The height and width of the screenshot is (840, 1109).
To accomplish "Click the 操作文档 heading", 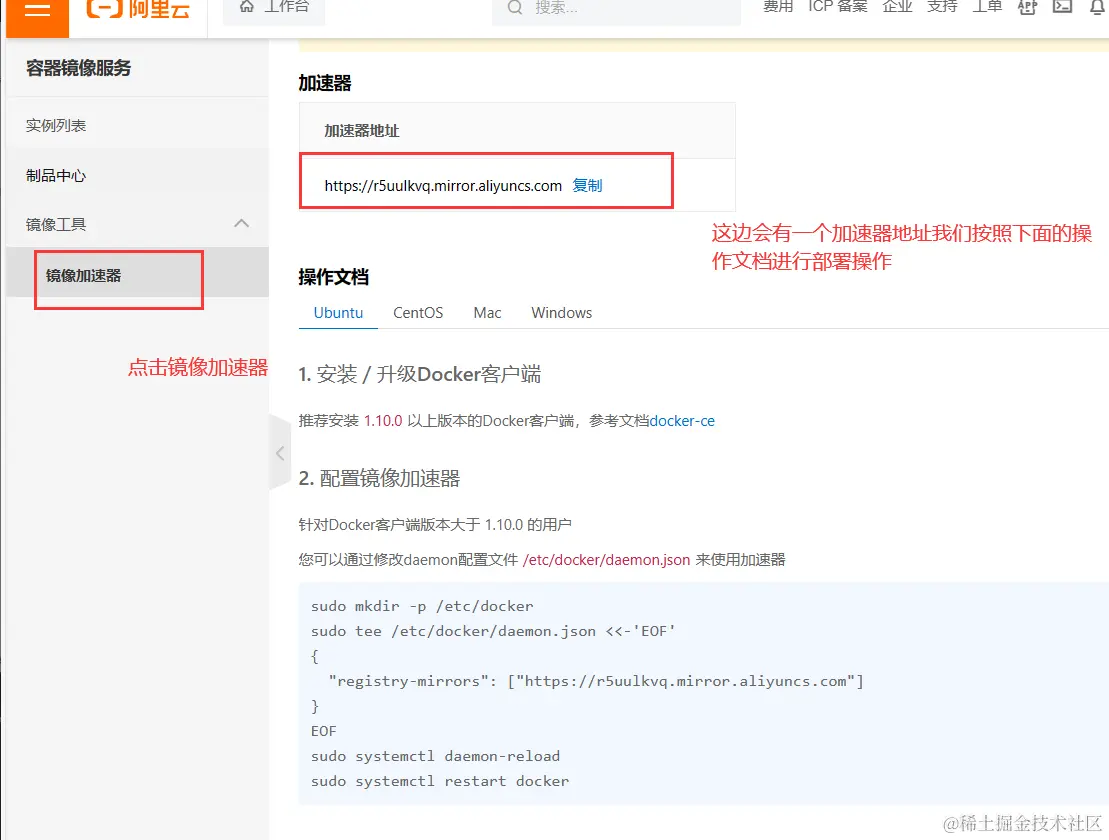I will 333,277.
